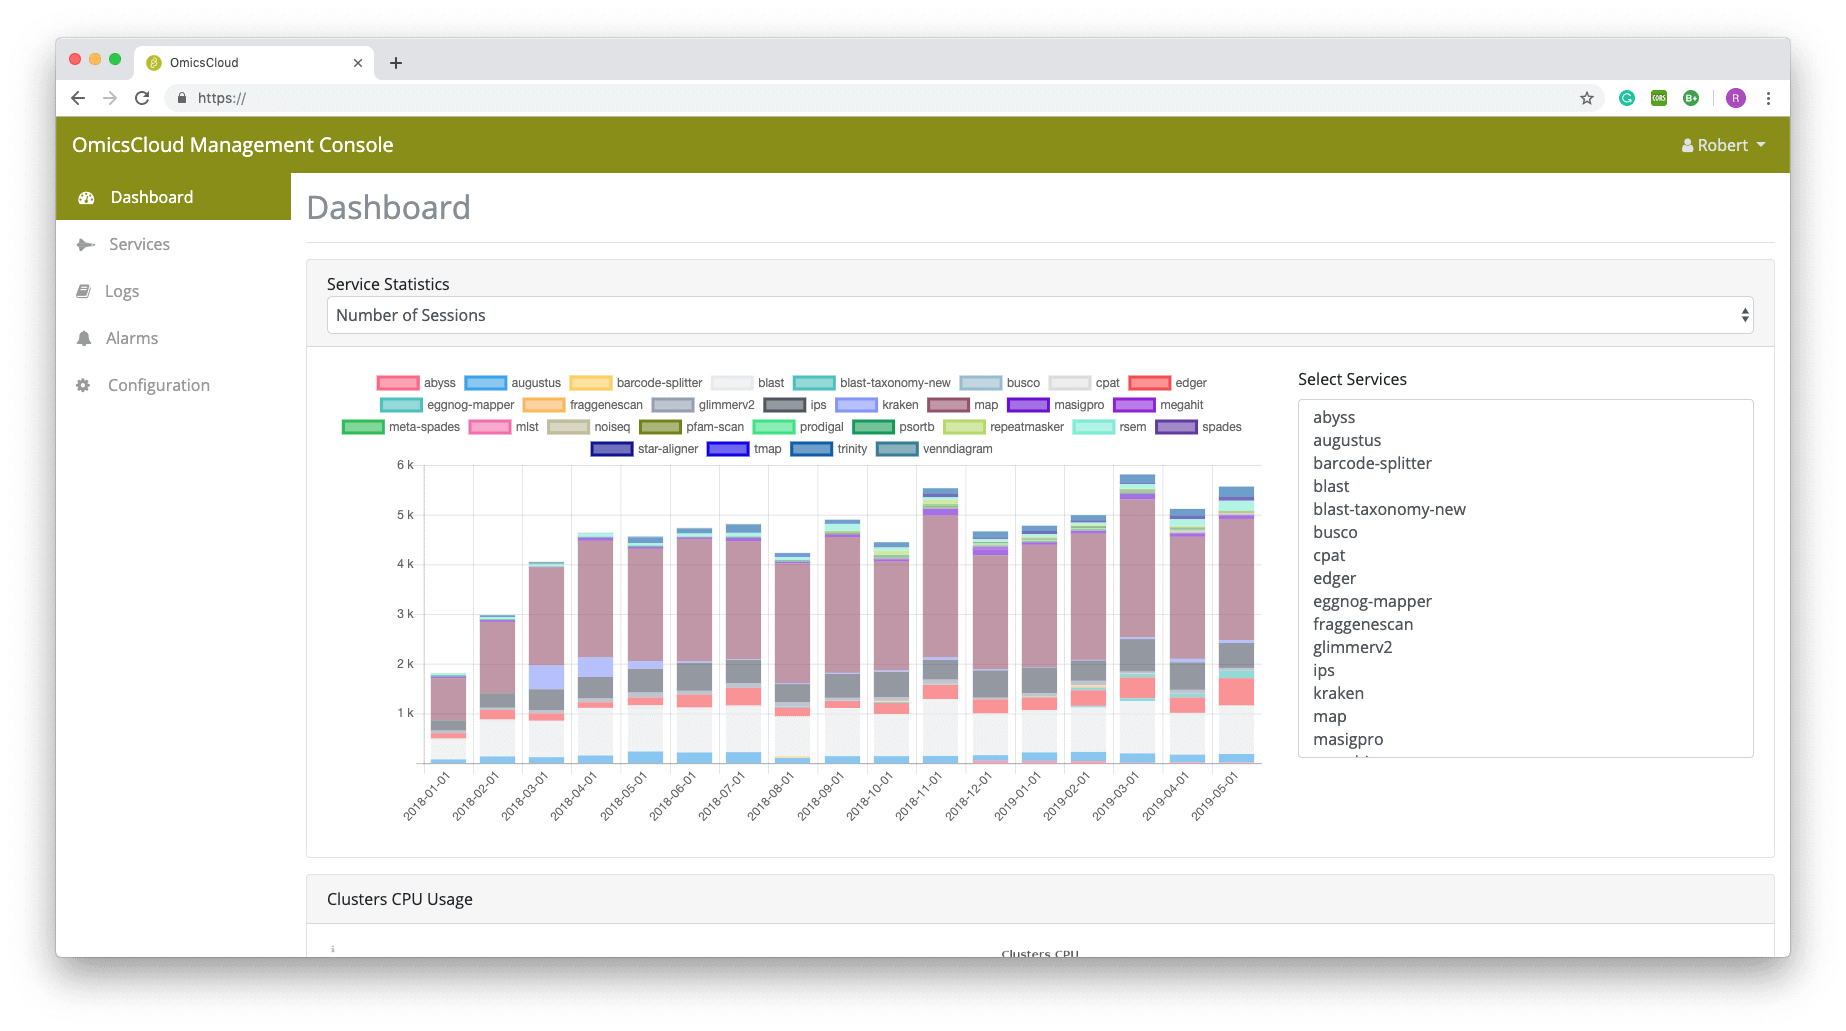Click the browser forward arrow
Screen dimensions: 1846x1031
(x=110, y=98)
